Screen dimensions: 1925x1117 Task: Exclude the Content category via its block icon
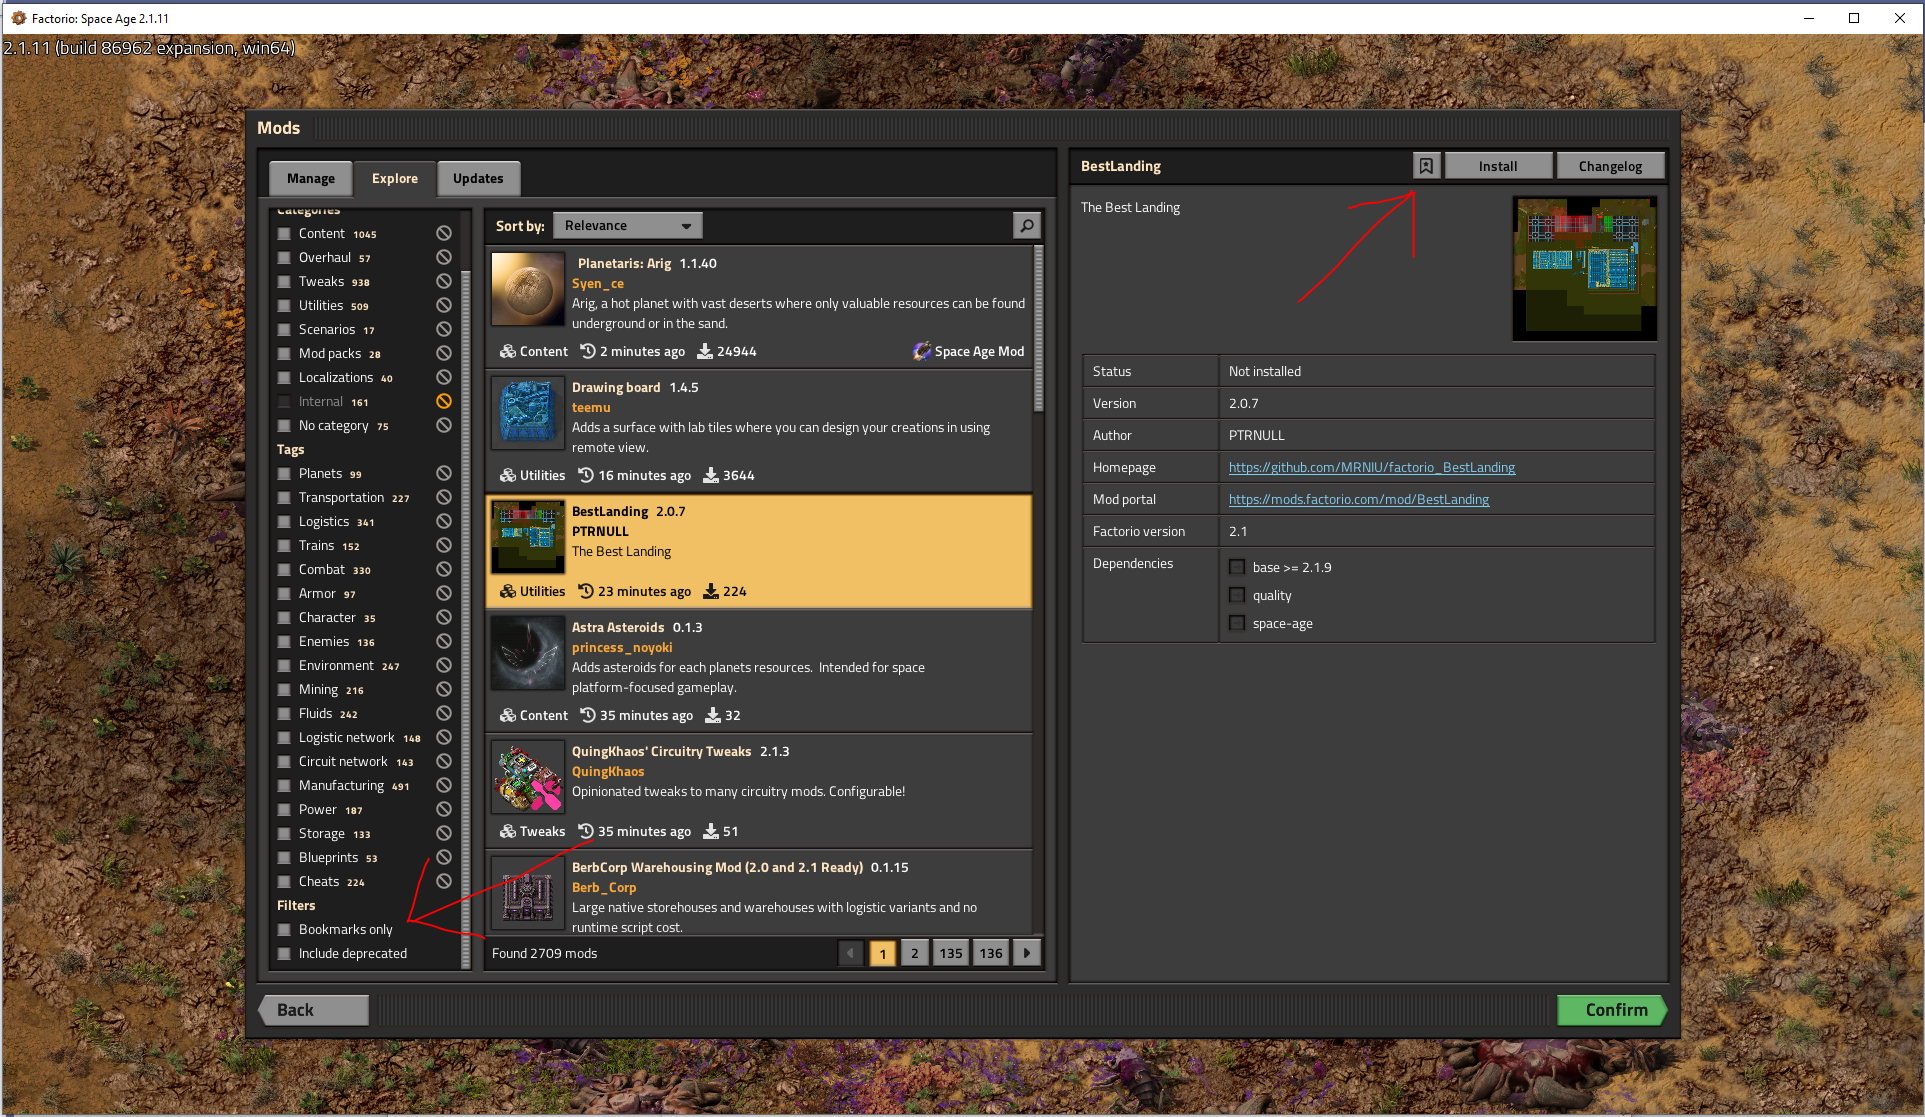point(444,233)
